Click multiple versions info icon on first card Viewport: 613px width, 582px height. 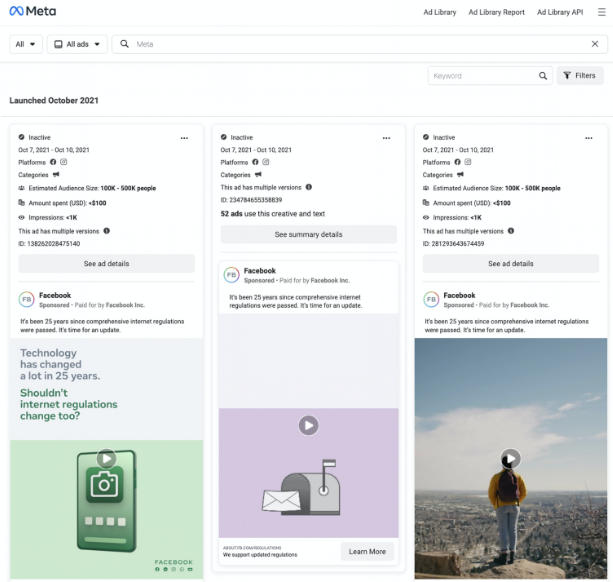pyautogui.click(x=106, y=231)
